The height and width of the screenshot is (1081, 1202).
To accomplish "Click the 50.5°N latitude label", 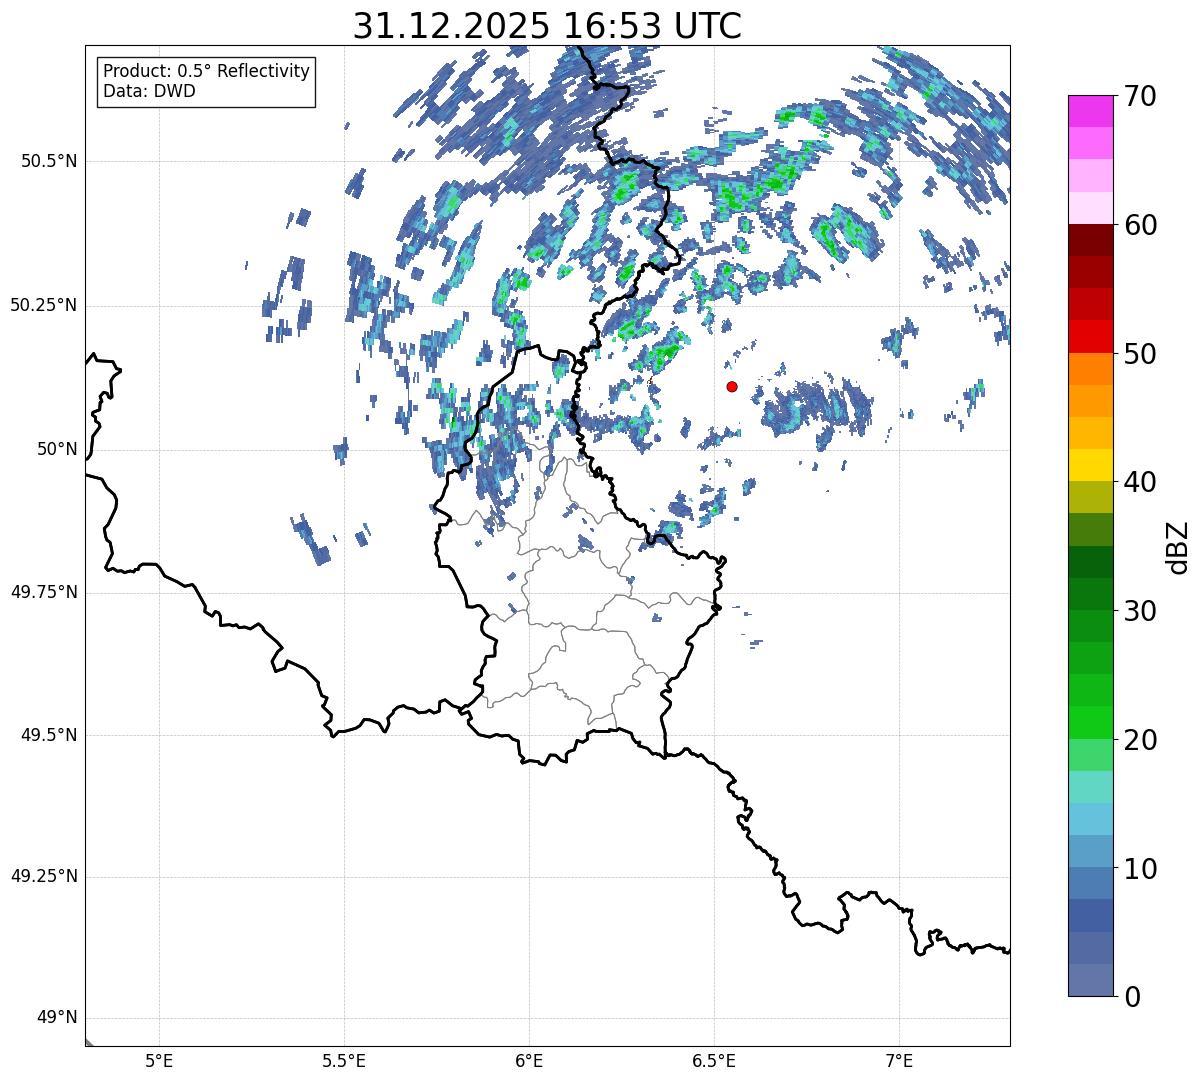I will coord(48,161).
